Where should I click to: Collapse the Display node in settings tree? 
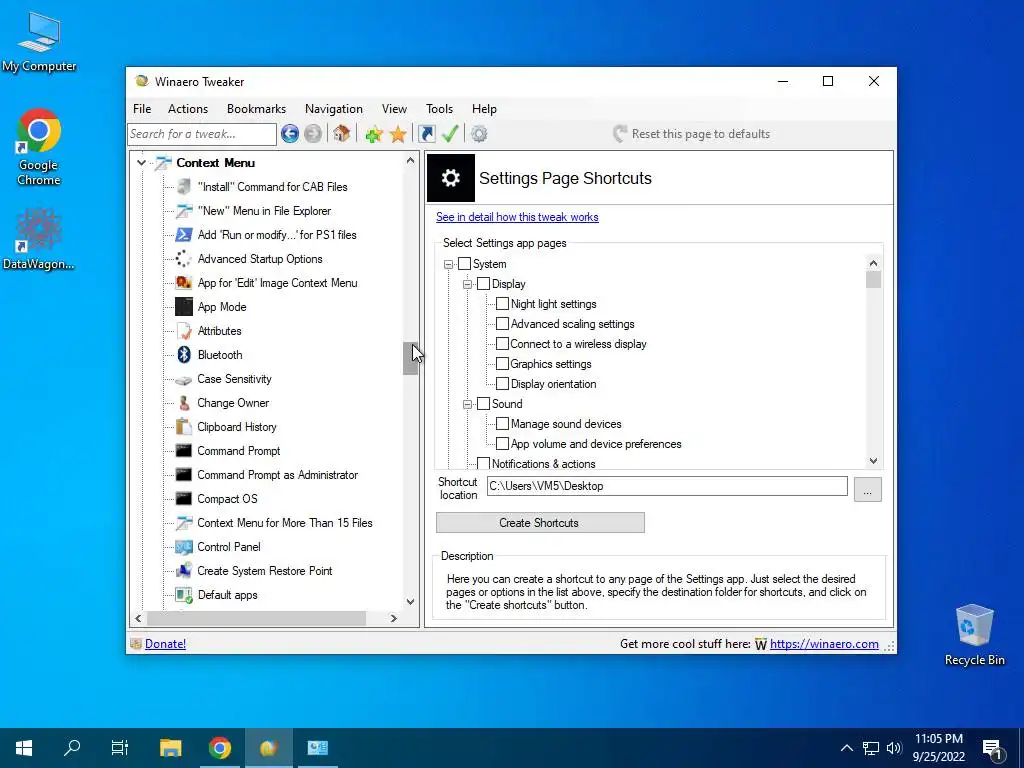pos(468,284)
